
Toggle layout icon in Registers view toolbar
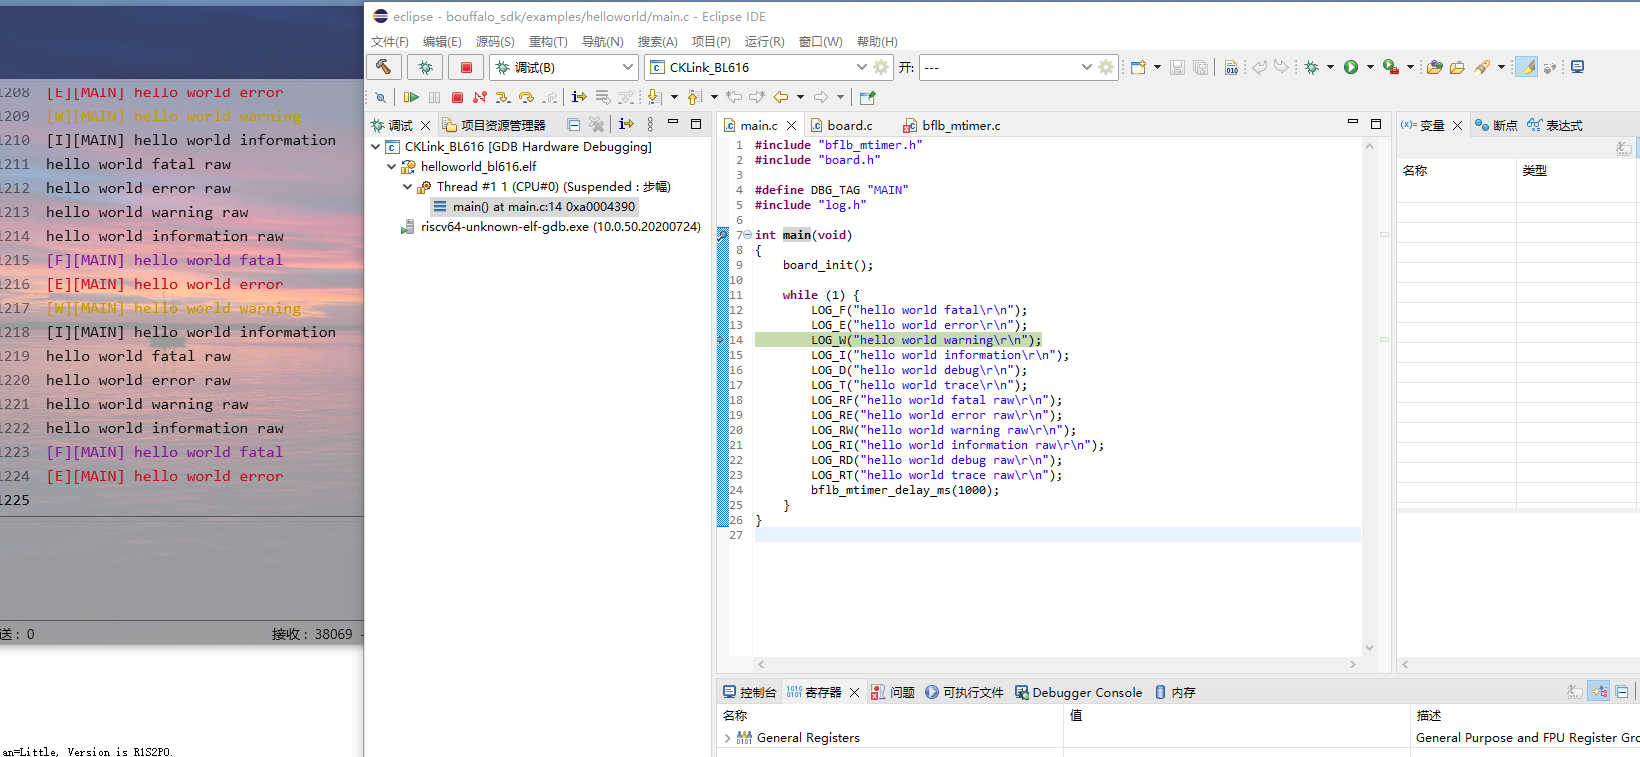pos(1598,691)
